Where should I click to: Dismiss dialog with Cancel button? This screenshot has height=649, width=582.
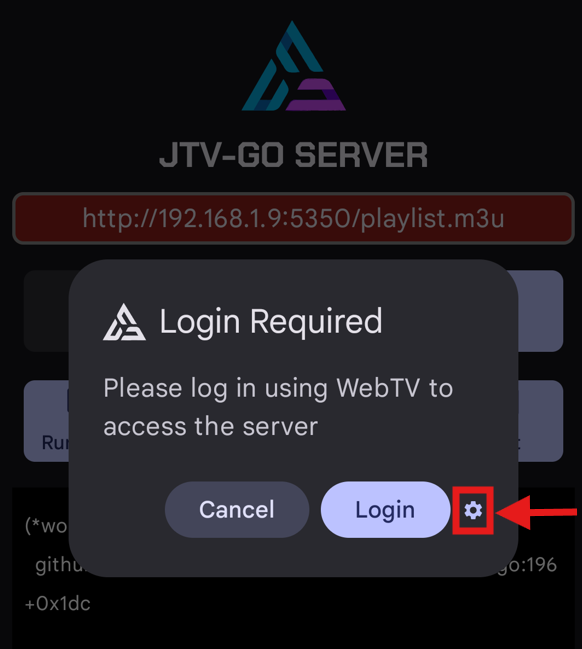[x=237, y=510]
